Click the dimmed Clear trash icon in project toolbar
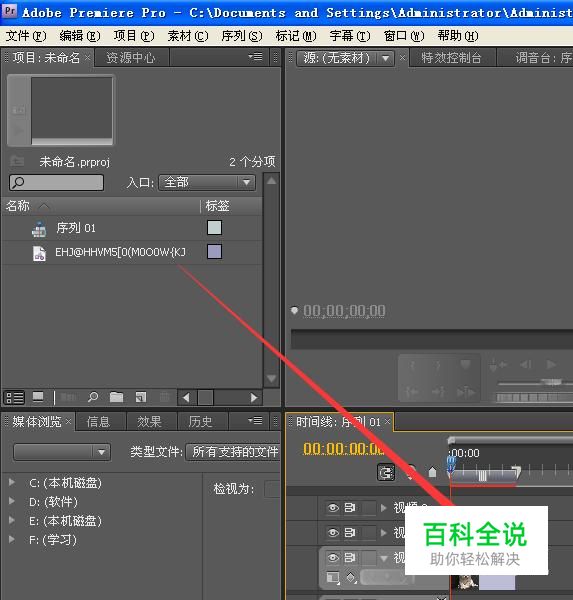The height and width of the screenshot is (600, 573). [165, 398]
